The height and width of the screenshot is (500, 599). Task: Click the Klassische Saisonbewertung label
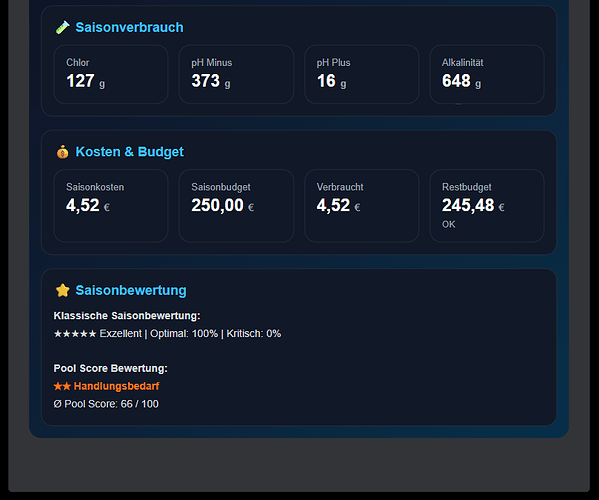point(127,316)
